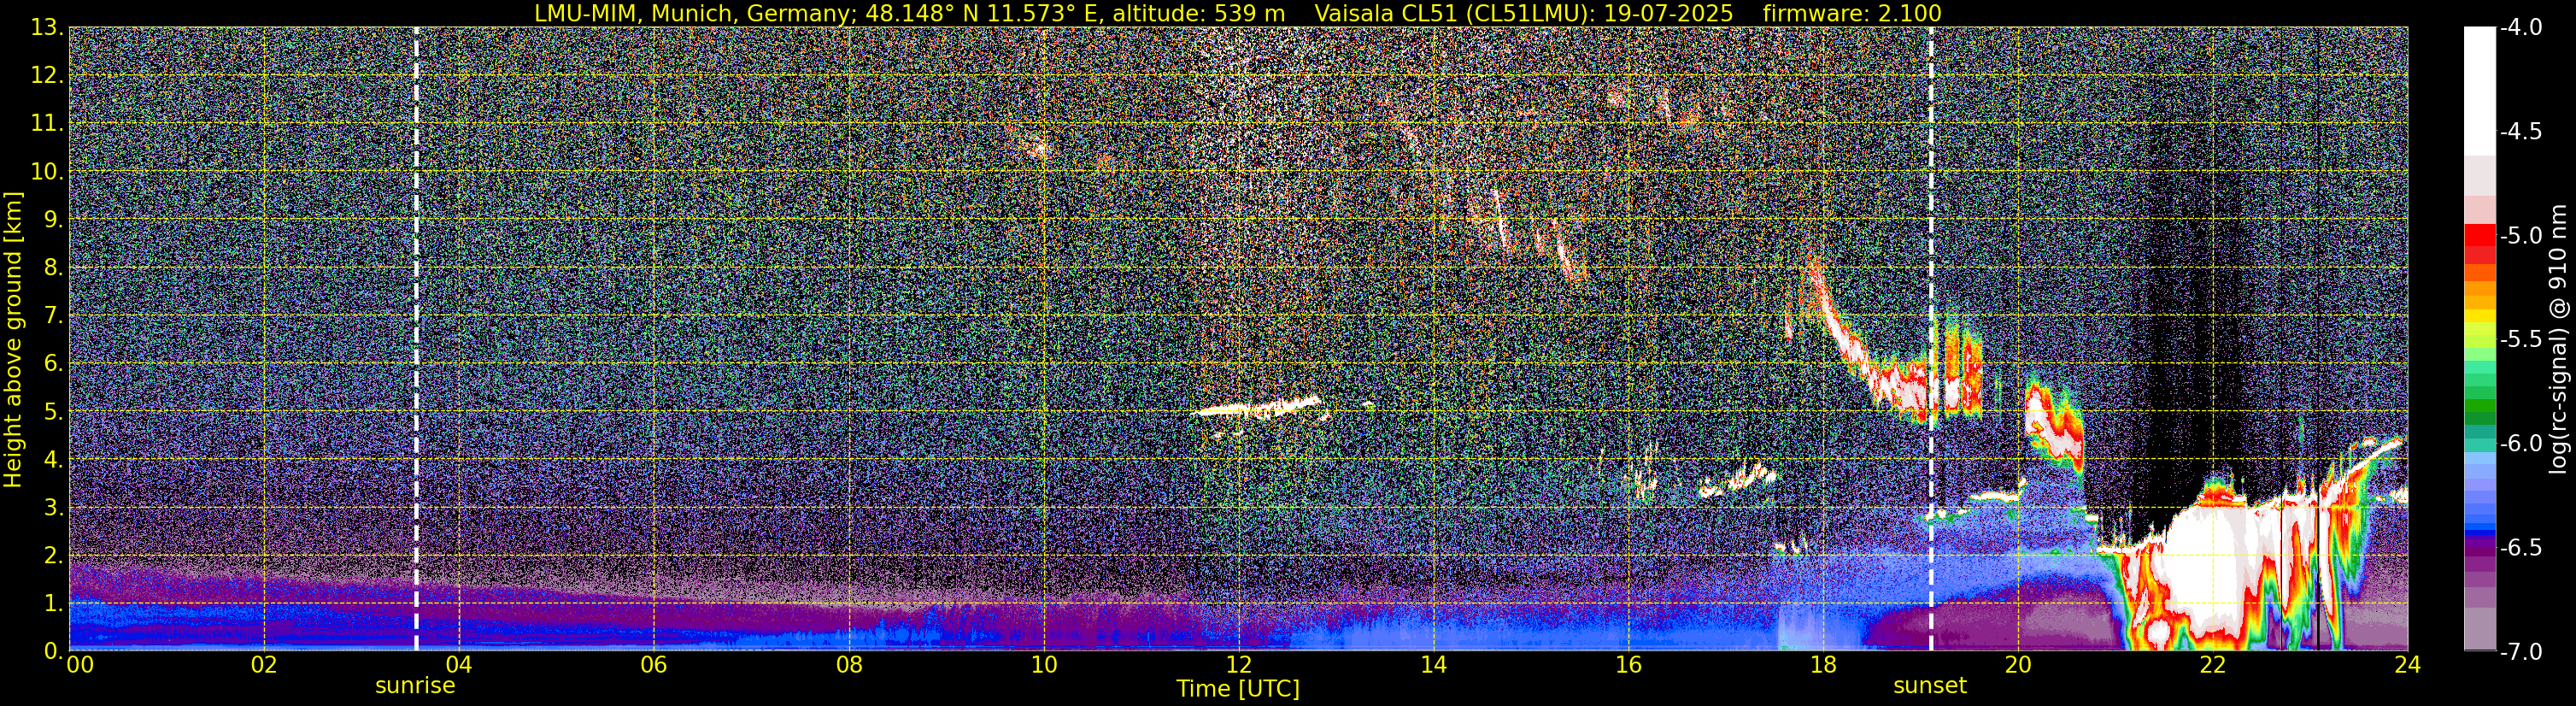Image resolution: width=2576 pixels, height=706 pixels.
Task: Click the '00' time tick label
Action: click(80, 665)
